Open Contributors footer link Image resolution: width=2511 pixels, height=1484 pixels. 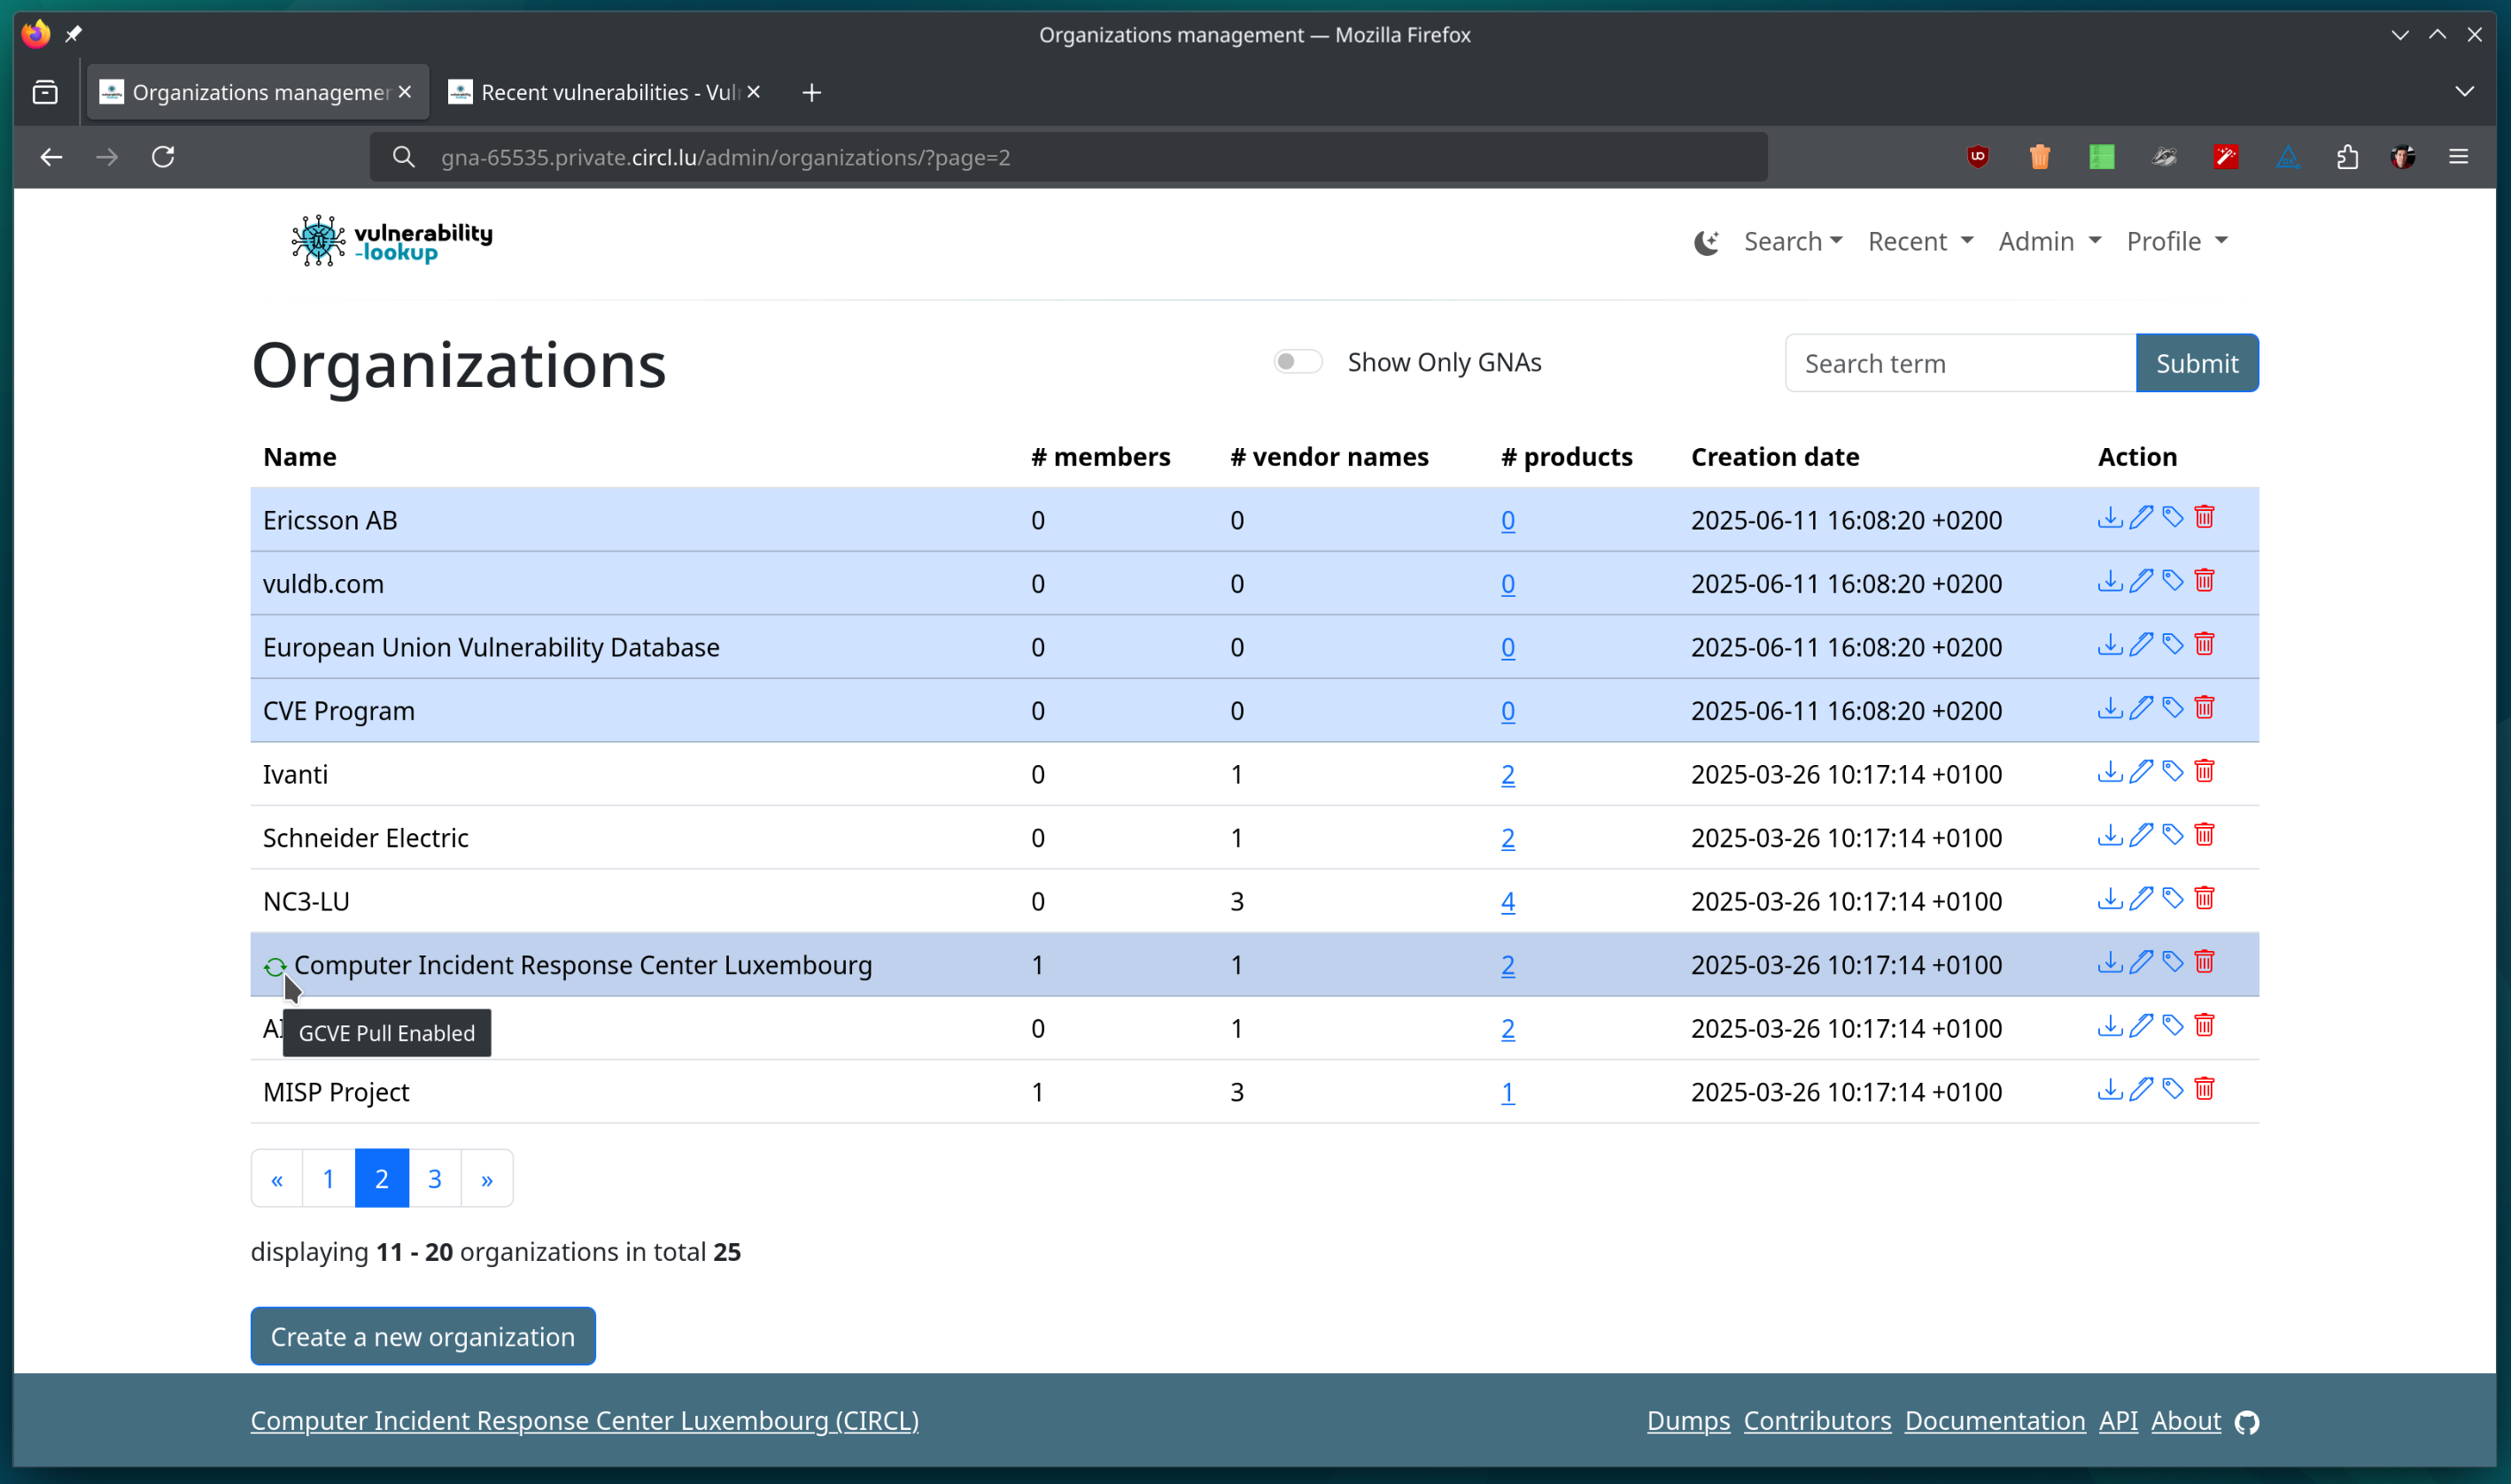point(1817,1421)
